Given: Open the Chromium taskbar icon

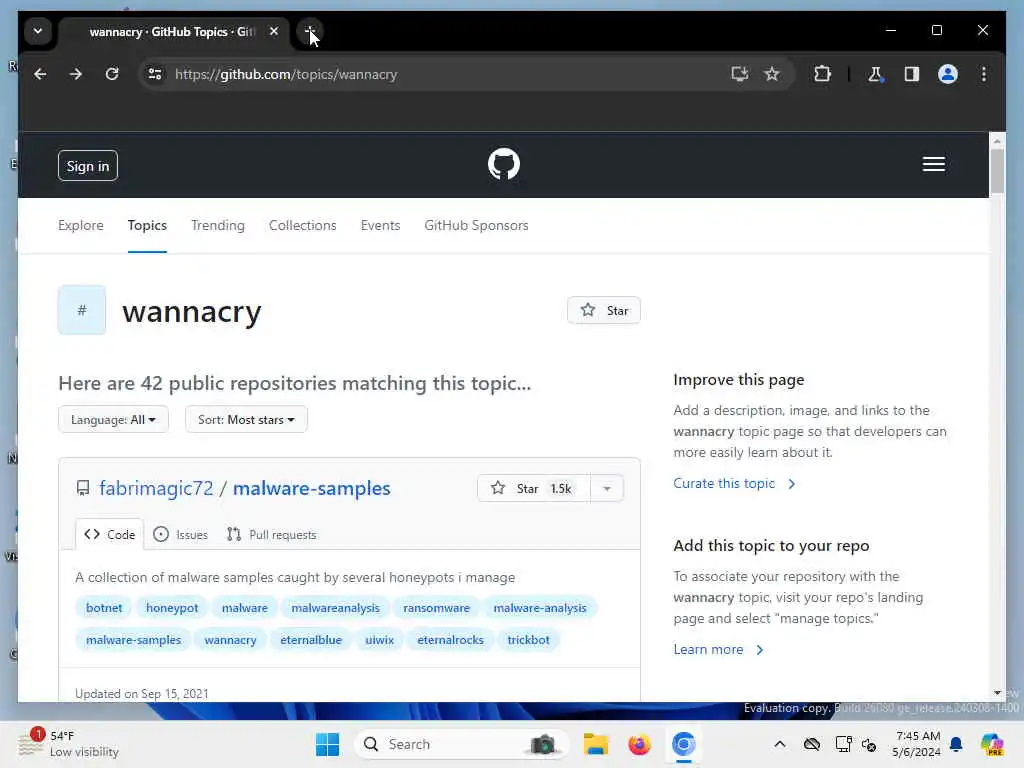Looking at the screenshot, I should 684,744.
